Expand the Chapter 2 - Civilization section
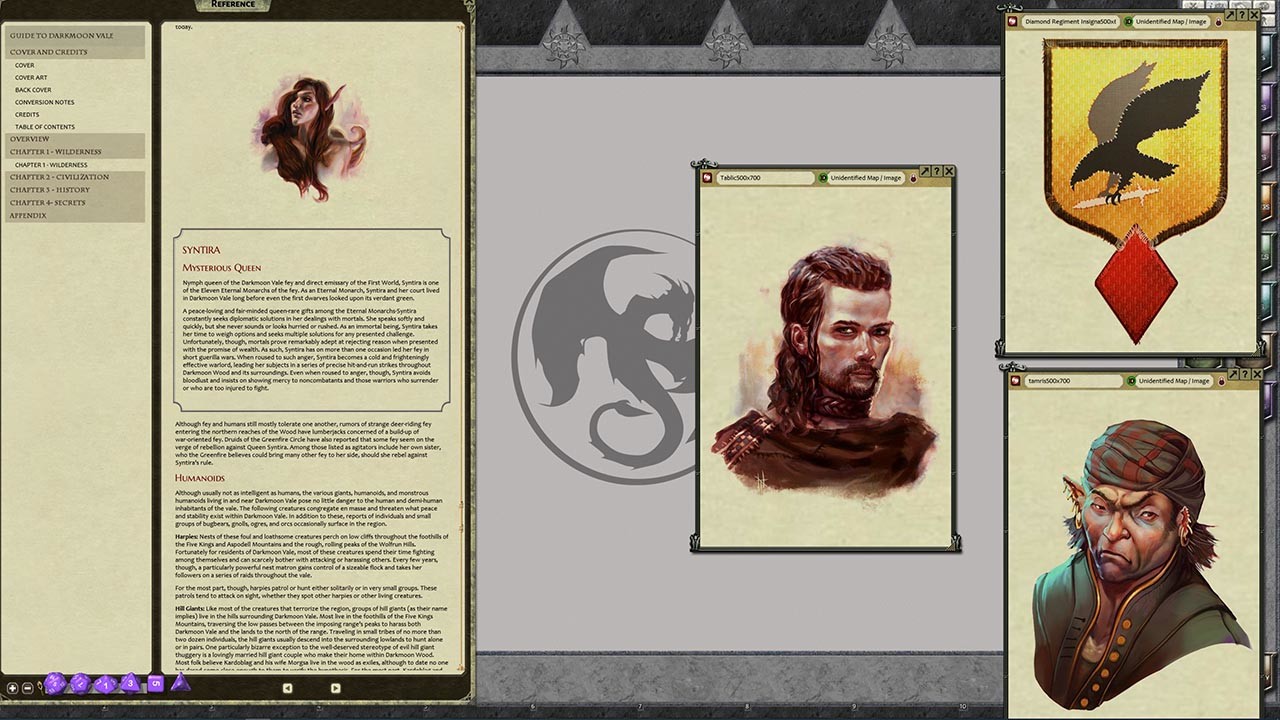Screen dimensions: 1280x720 (x=59, y=177)
